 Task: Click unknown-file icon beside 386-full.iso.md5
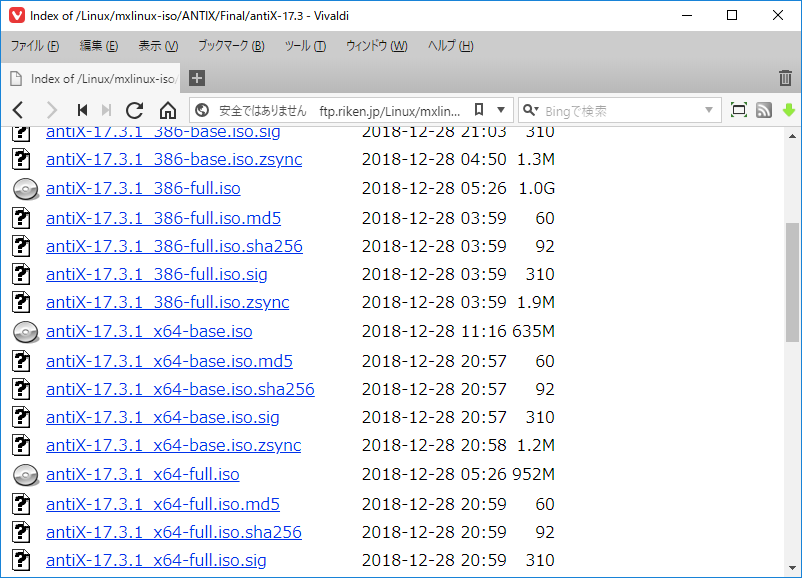21,218
